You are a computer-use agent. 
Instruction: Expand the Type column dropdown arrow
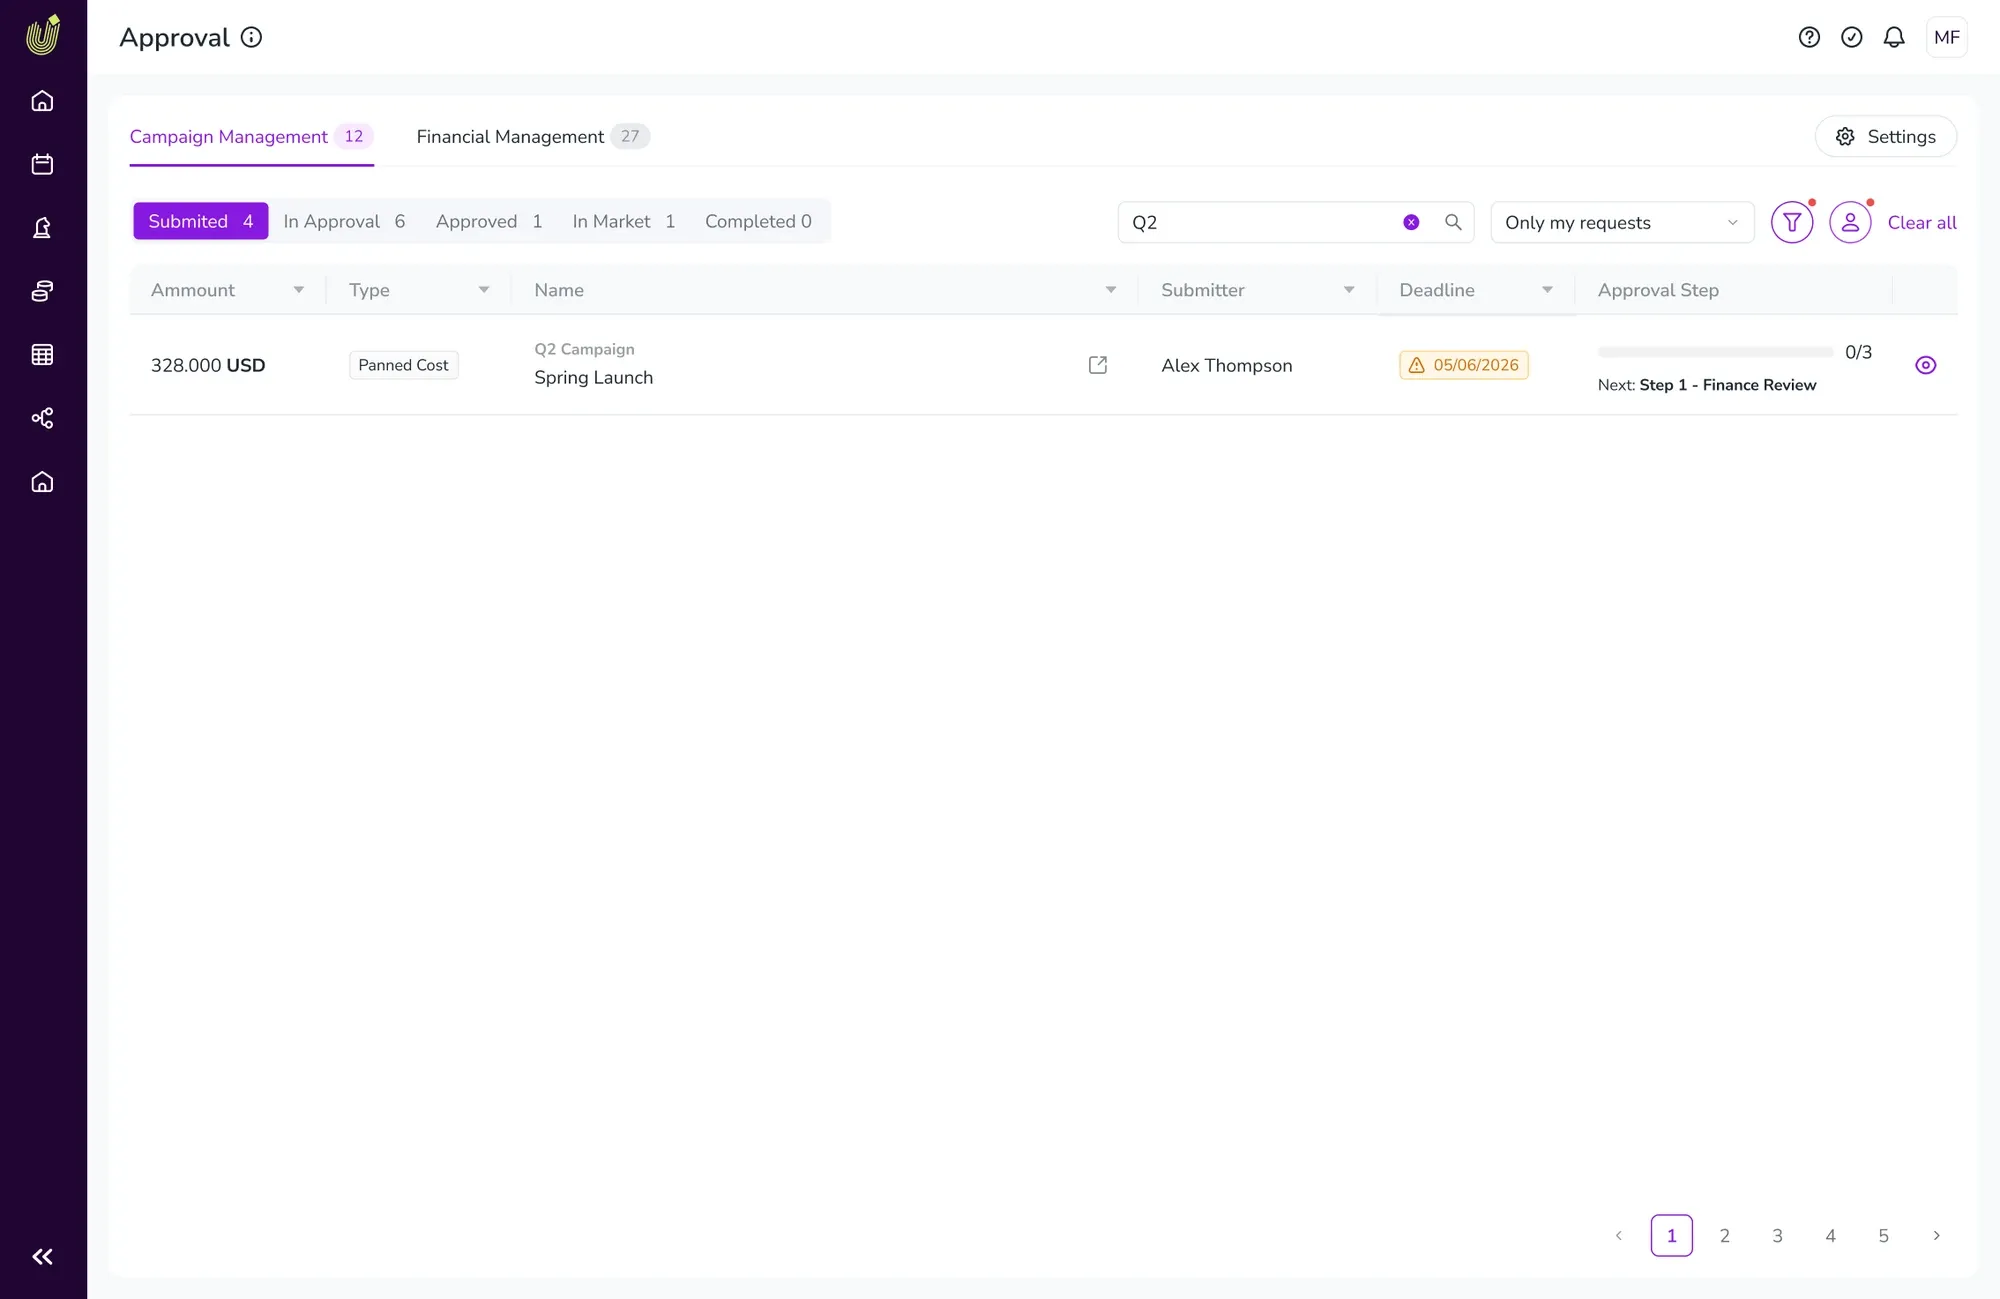(x=484, y=290)
